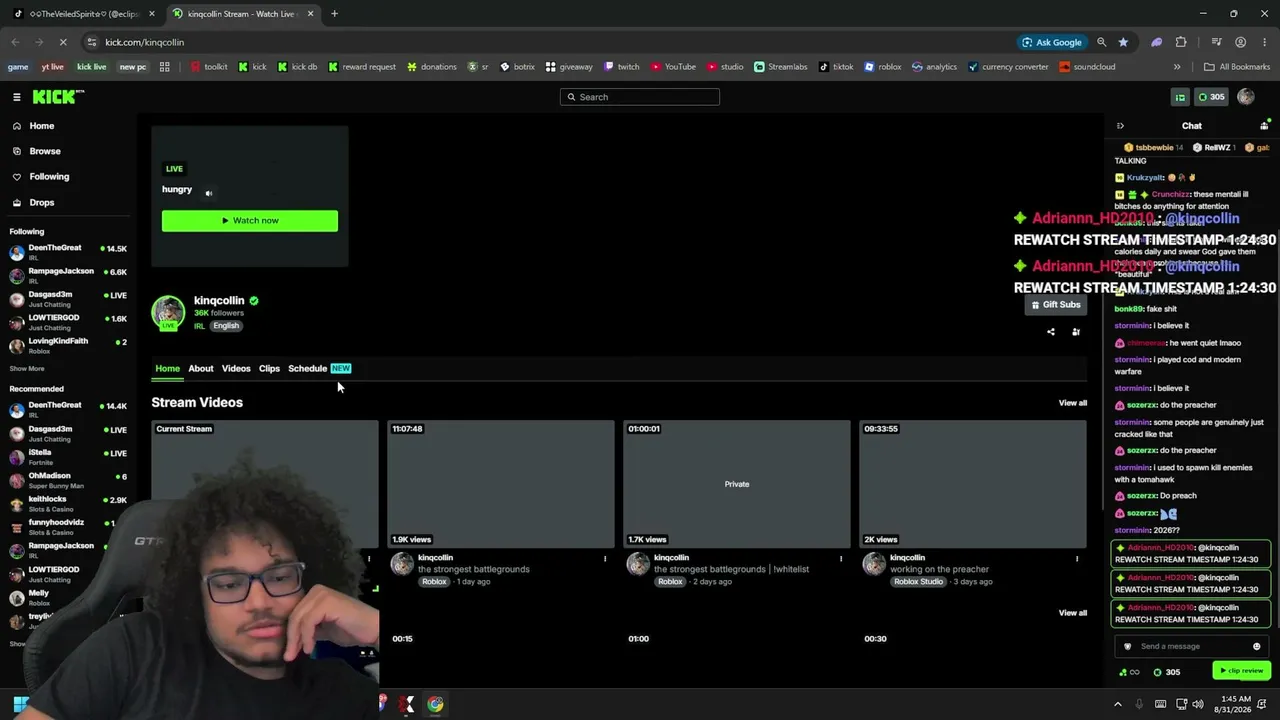Click the Send a message chat box
Screen dimensions: 1280x720
point(1192,647)
